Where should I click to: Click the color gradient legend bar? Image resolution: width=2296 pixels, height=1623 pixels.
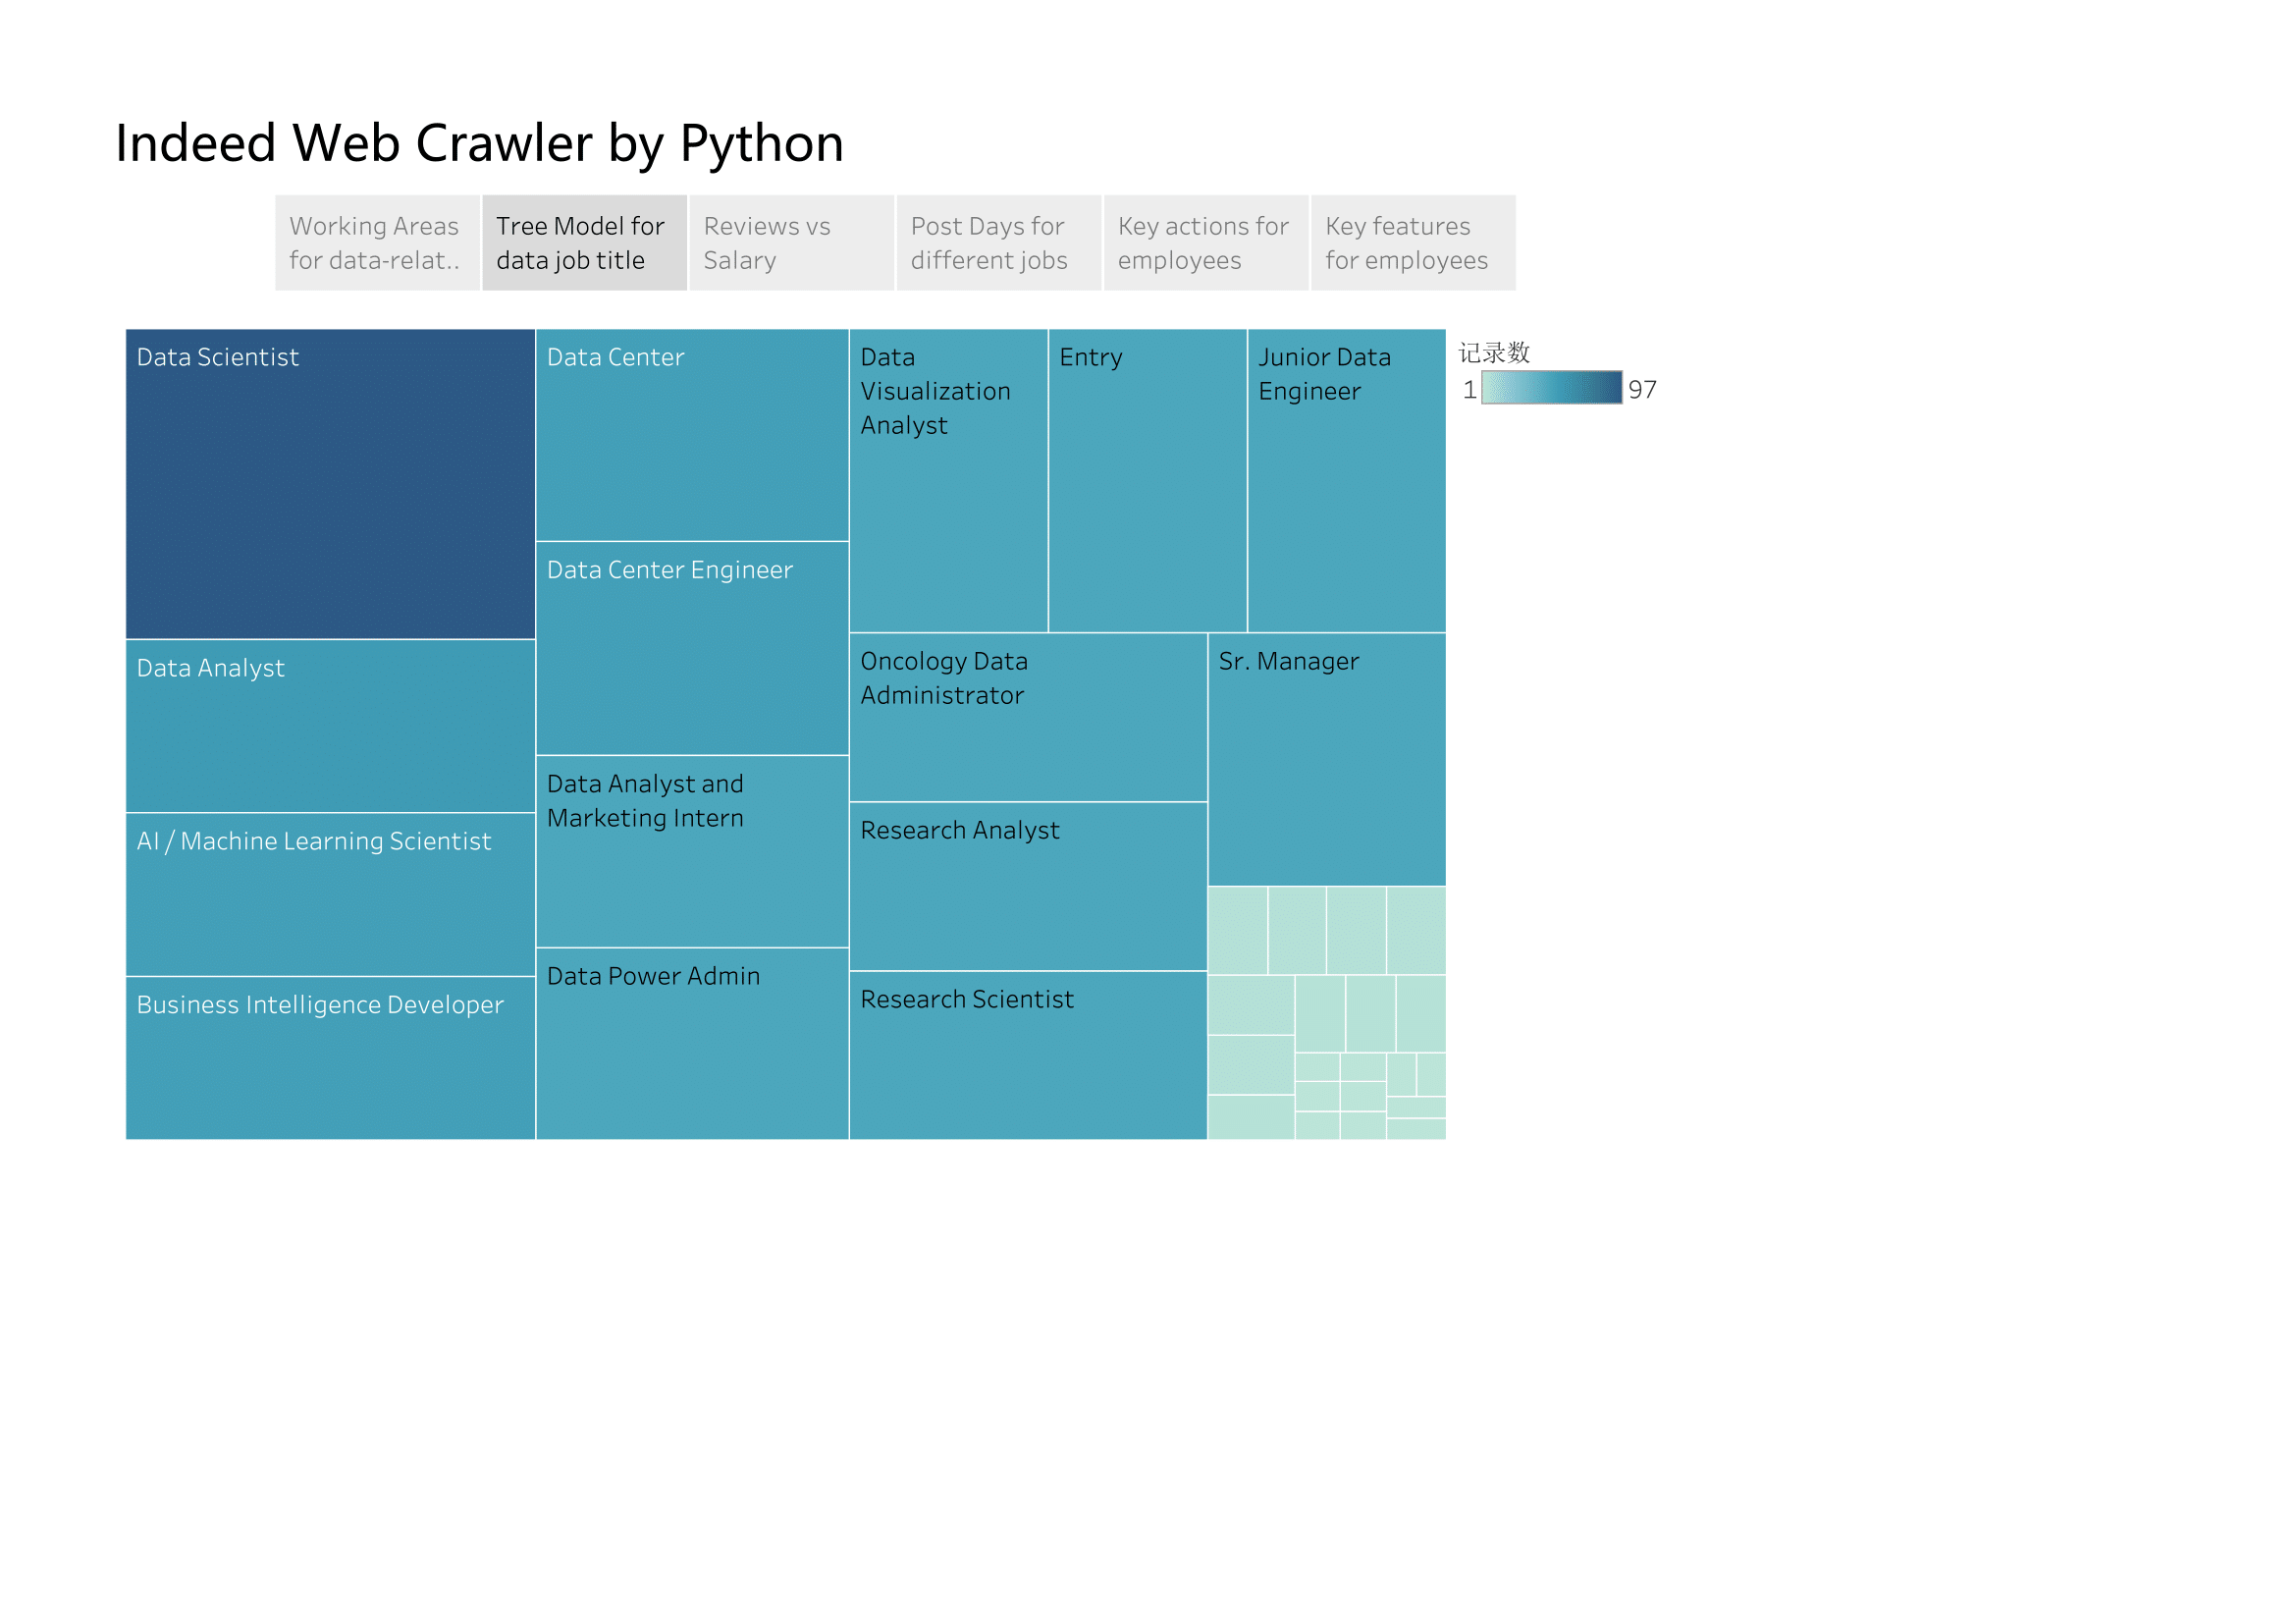[x=1551, y=388]
